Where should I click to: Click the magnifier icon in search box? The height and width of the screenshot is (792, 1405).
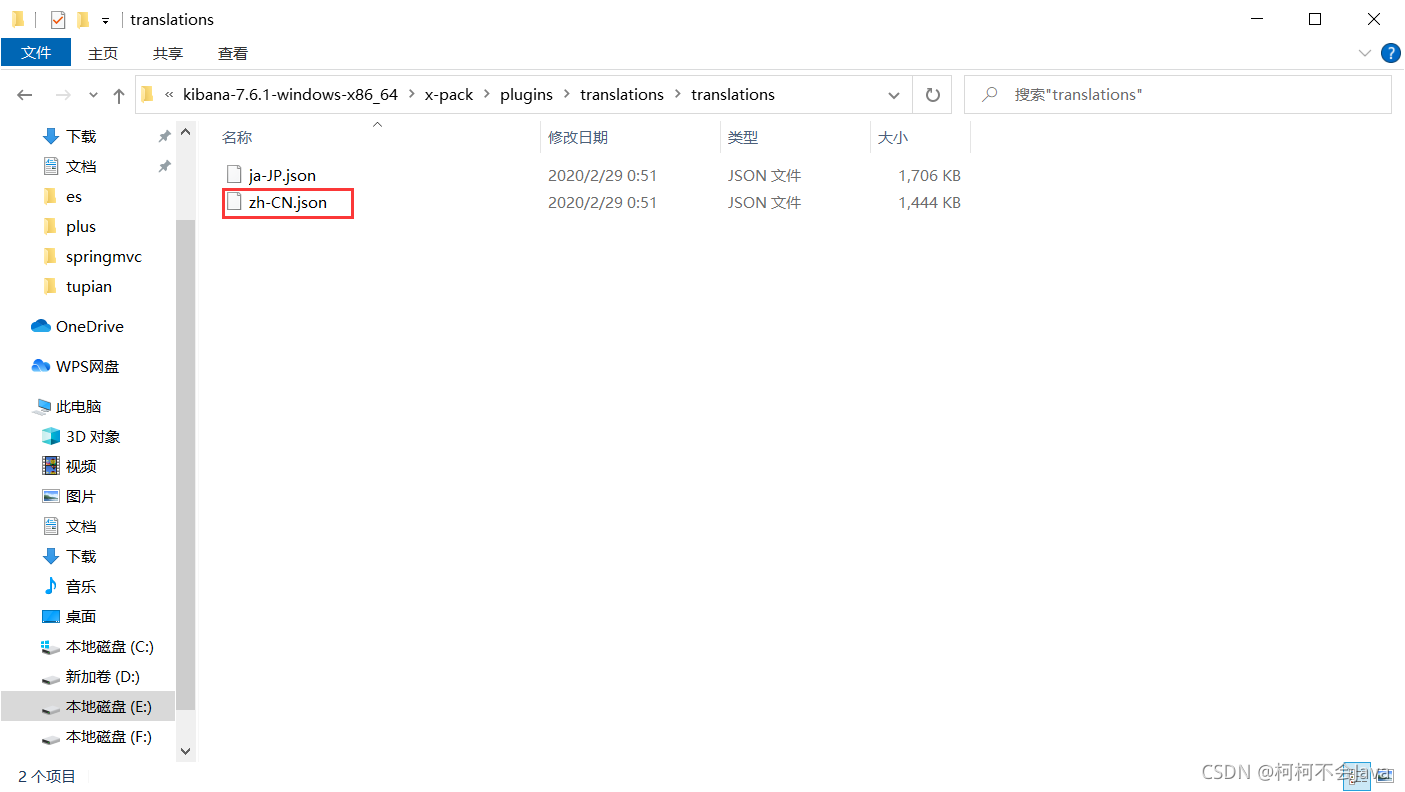(990, 95)
